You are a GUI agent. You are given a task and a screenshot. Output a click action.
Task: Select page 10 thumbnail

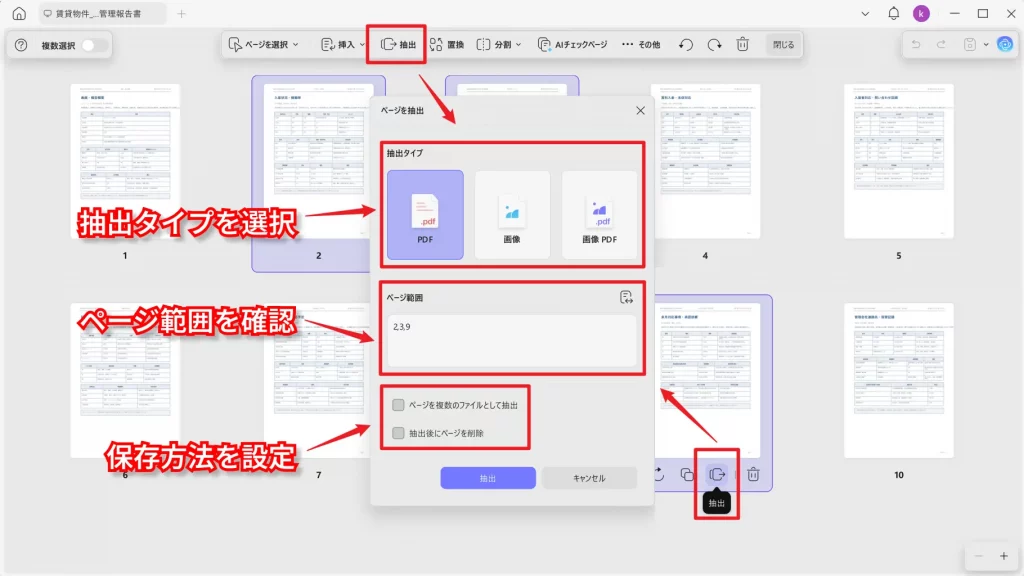coord(899,380)
